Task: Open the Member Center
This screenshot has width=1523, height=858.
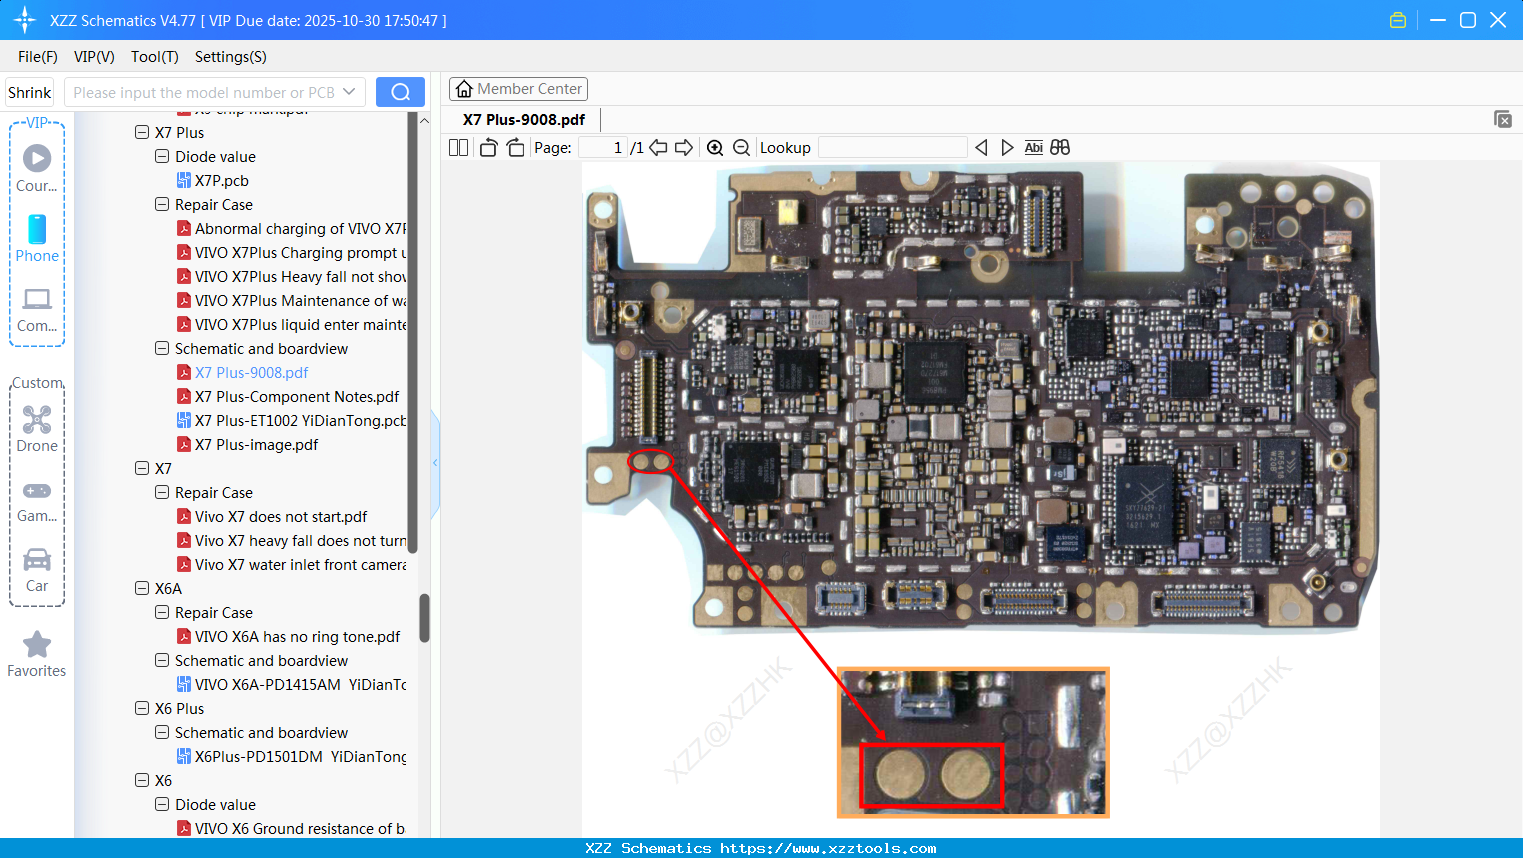Action: click(x=518, y=89)
